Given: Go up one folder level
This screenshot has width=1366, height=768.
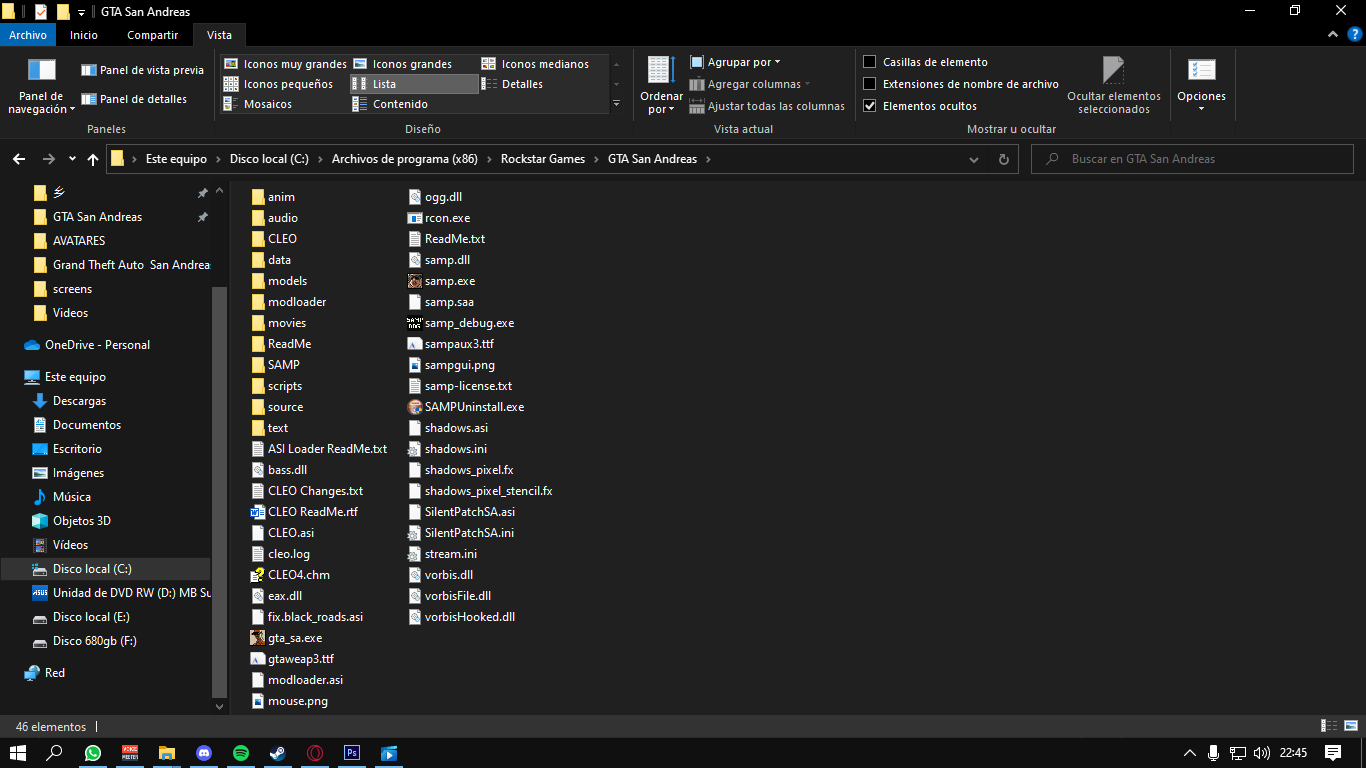Looking at the screenshot, I should click(93, 159).
